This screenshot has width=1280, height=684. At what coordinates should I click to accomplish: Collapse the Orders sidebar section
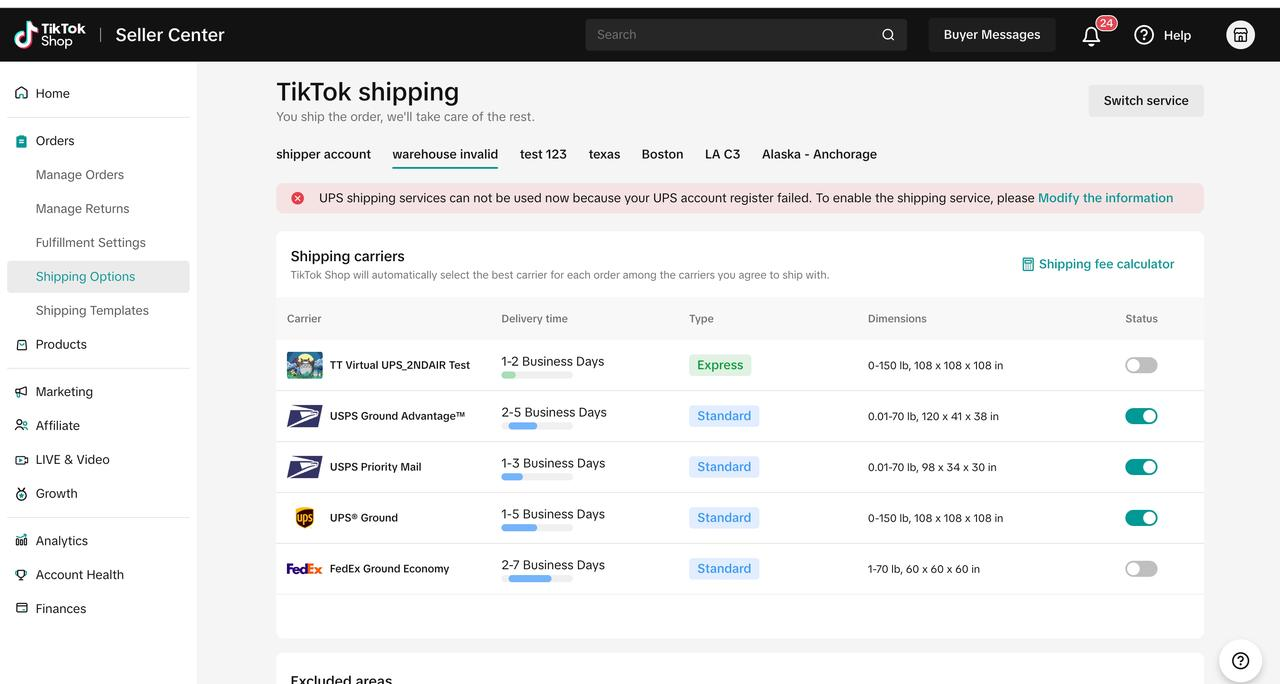point(55,141)
